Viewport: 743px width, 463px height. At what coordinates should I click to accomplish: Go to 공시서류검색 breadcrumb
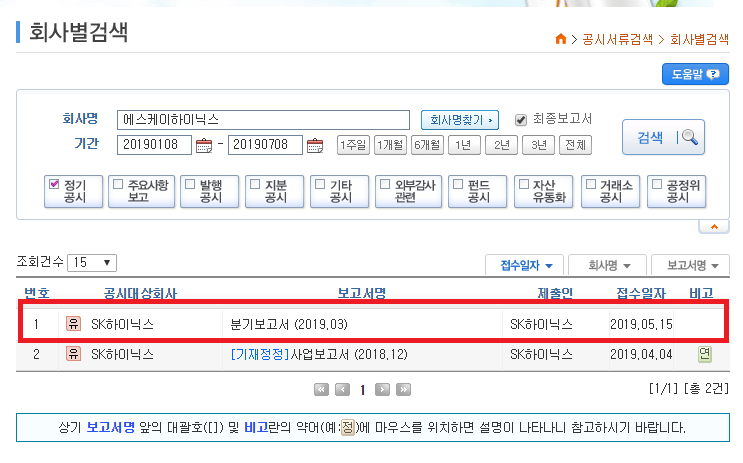tap(617, 39)
